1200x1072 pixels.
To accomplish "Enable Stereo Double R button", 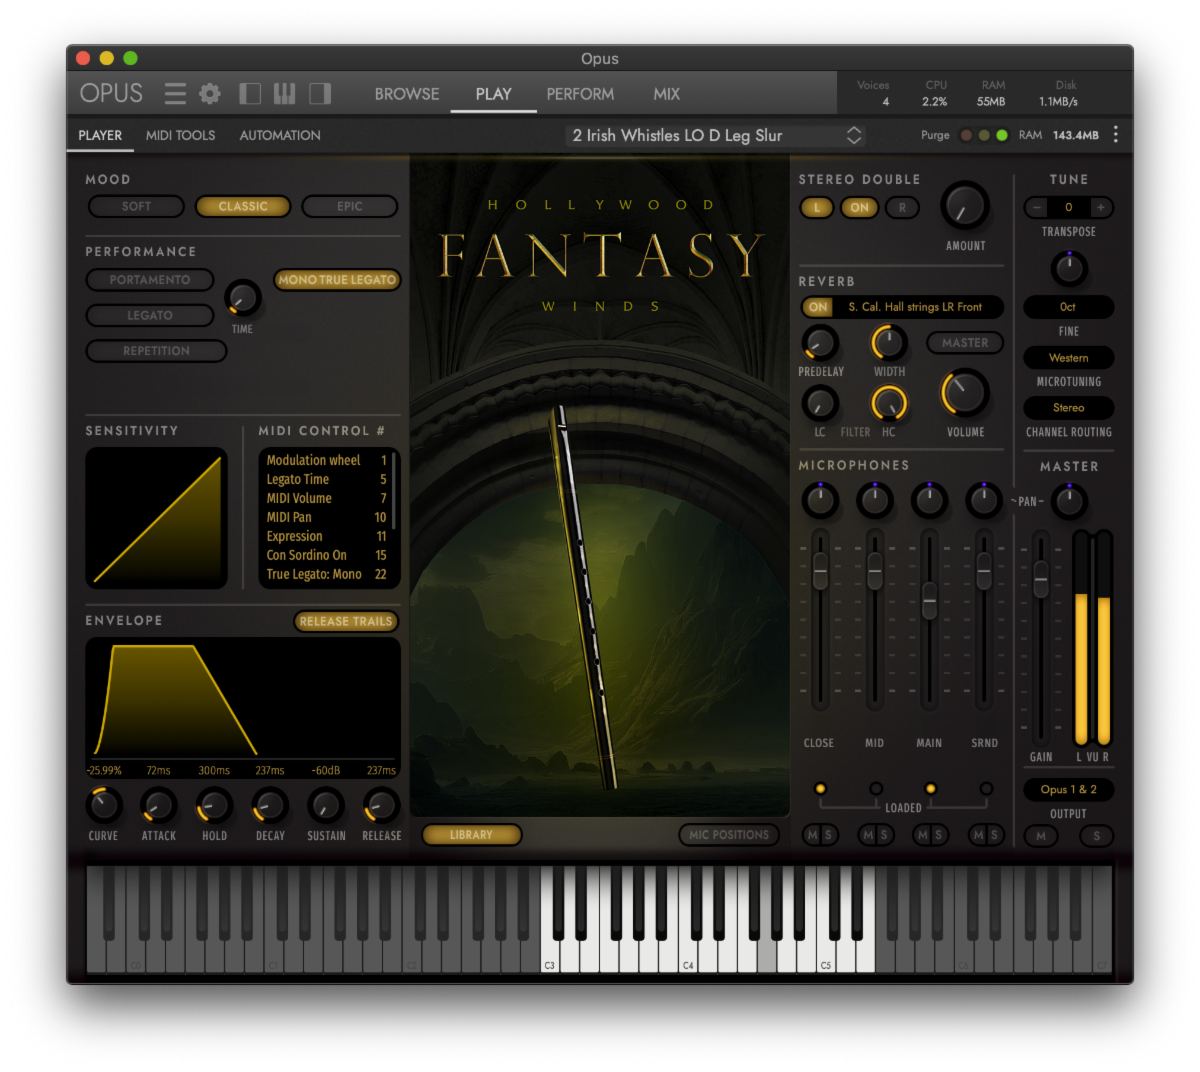I will click(902, 208).
